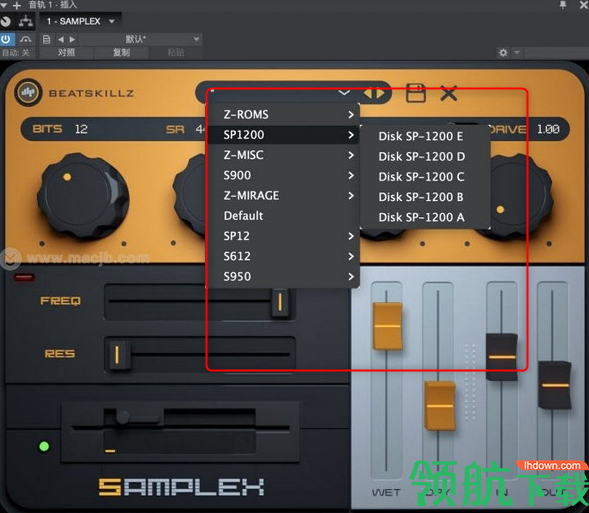Screen dimensions: 589x513
Task: Click the 粘贴 paste button
Action: click(176, 53)
